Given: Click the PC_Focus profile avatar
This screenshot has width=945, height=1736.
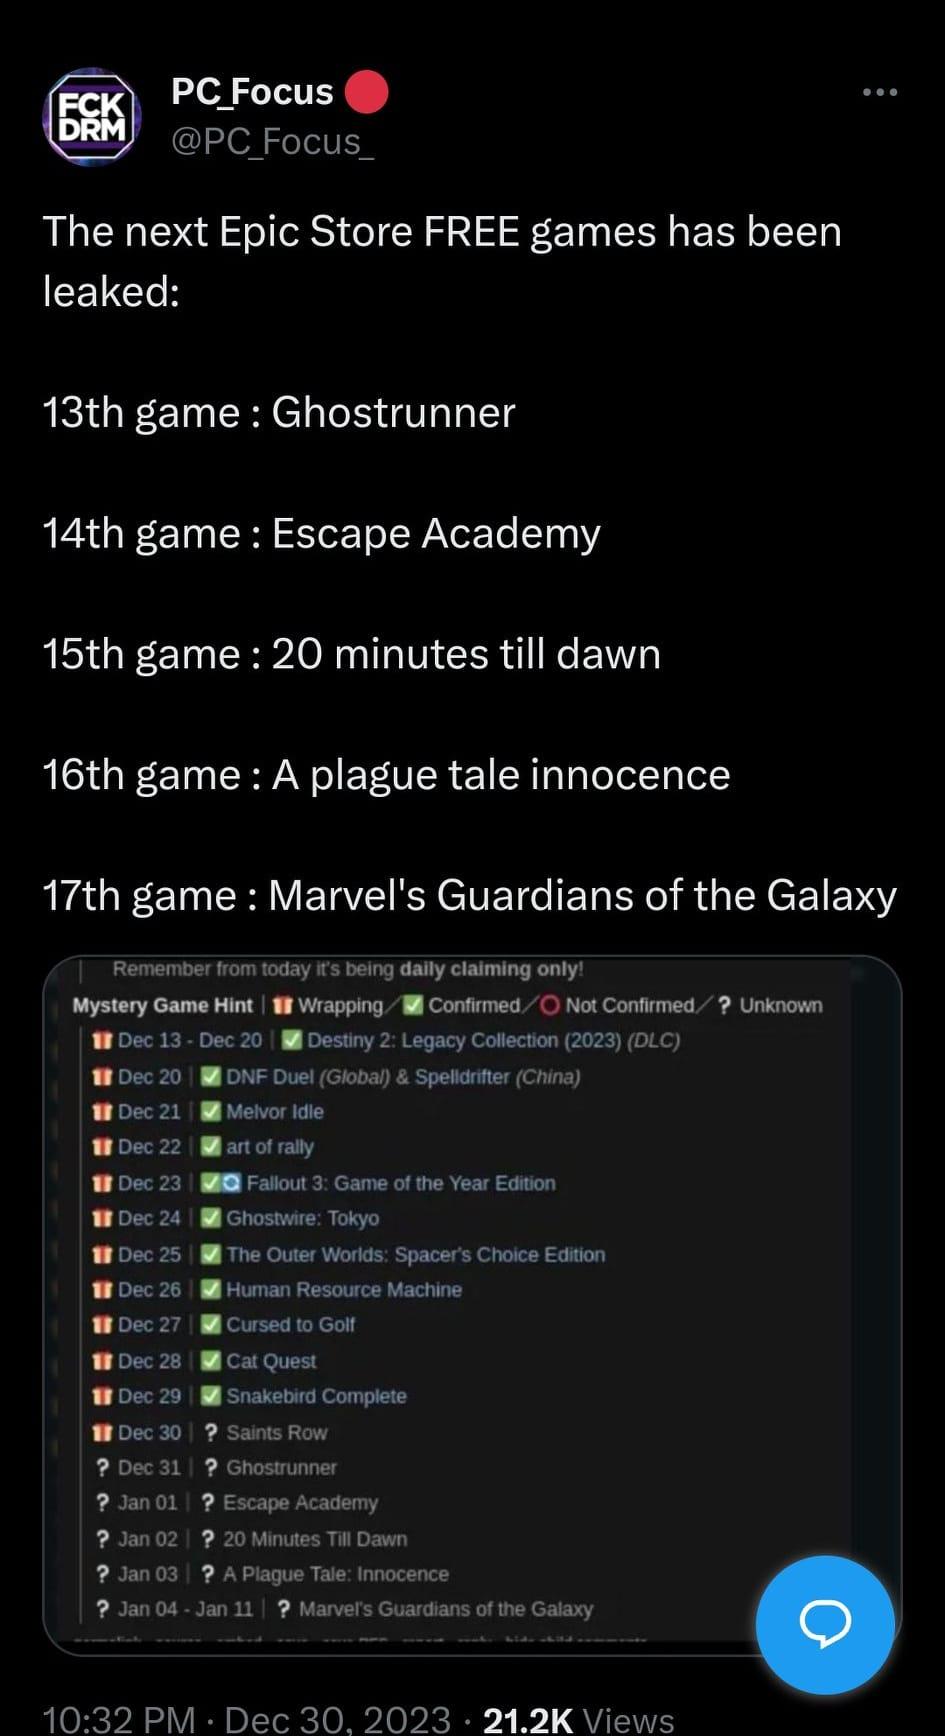Looking at the screenshot, I should click(92, 116).
